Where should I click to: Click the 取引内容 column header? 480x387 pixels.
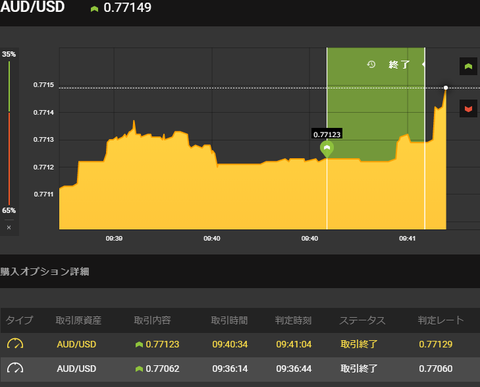(152, 320)
